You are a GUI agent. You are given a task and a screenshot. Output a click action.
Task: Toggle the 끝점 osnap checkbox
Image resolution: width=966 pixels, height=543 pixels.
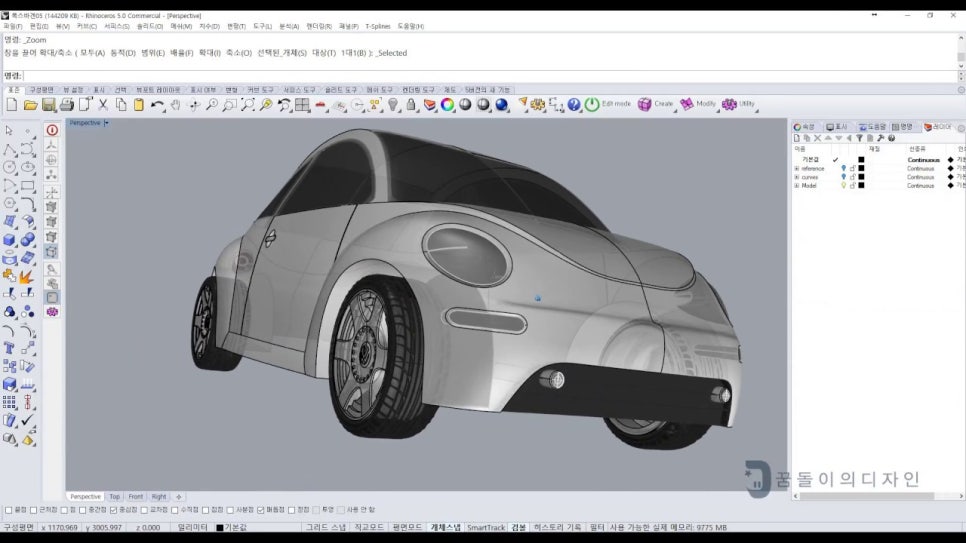[x=9, y=510]
